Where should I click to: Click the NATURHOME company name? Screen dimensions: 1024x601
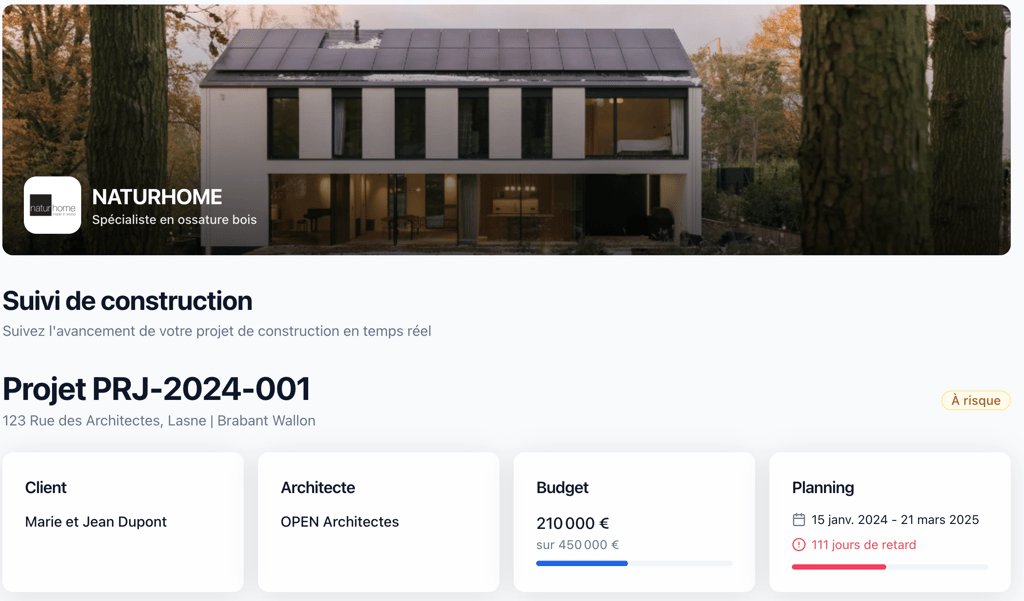[157, 197]
